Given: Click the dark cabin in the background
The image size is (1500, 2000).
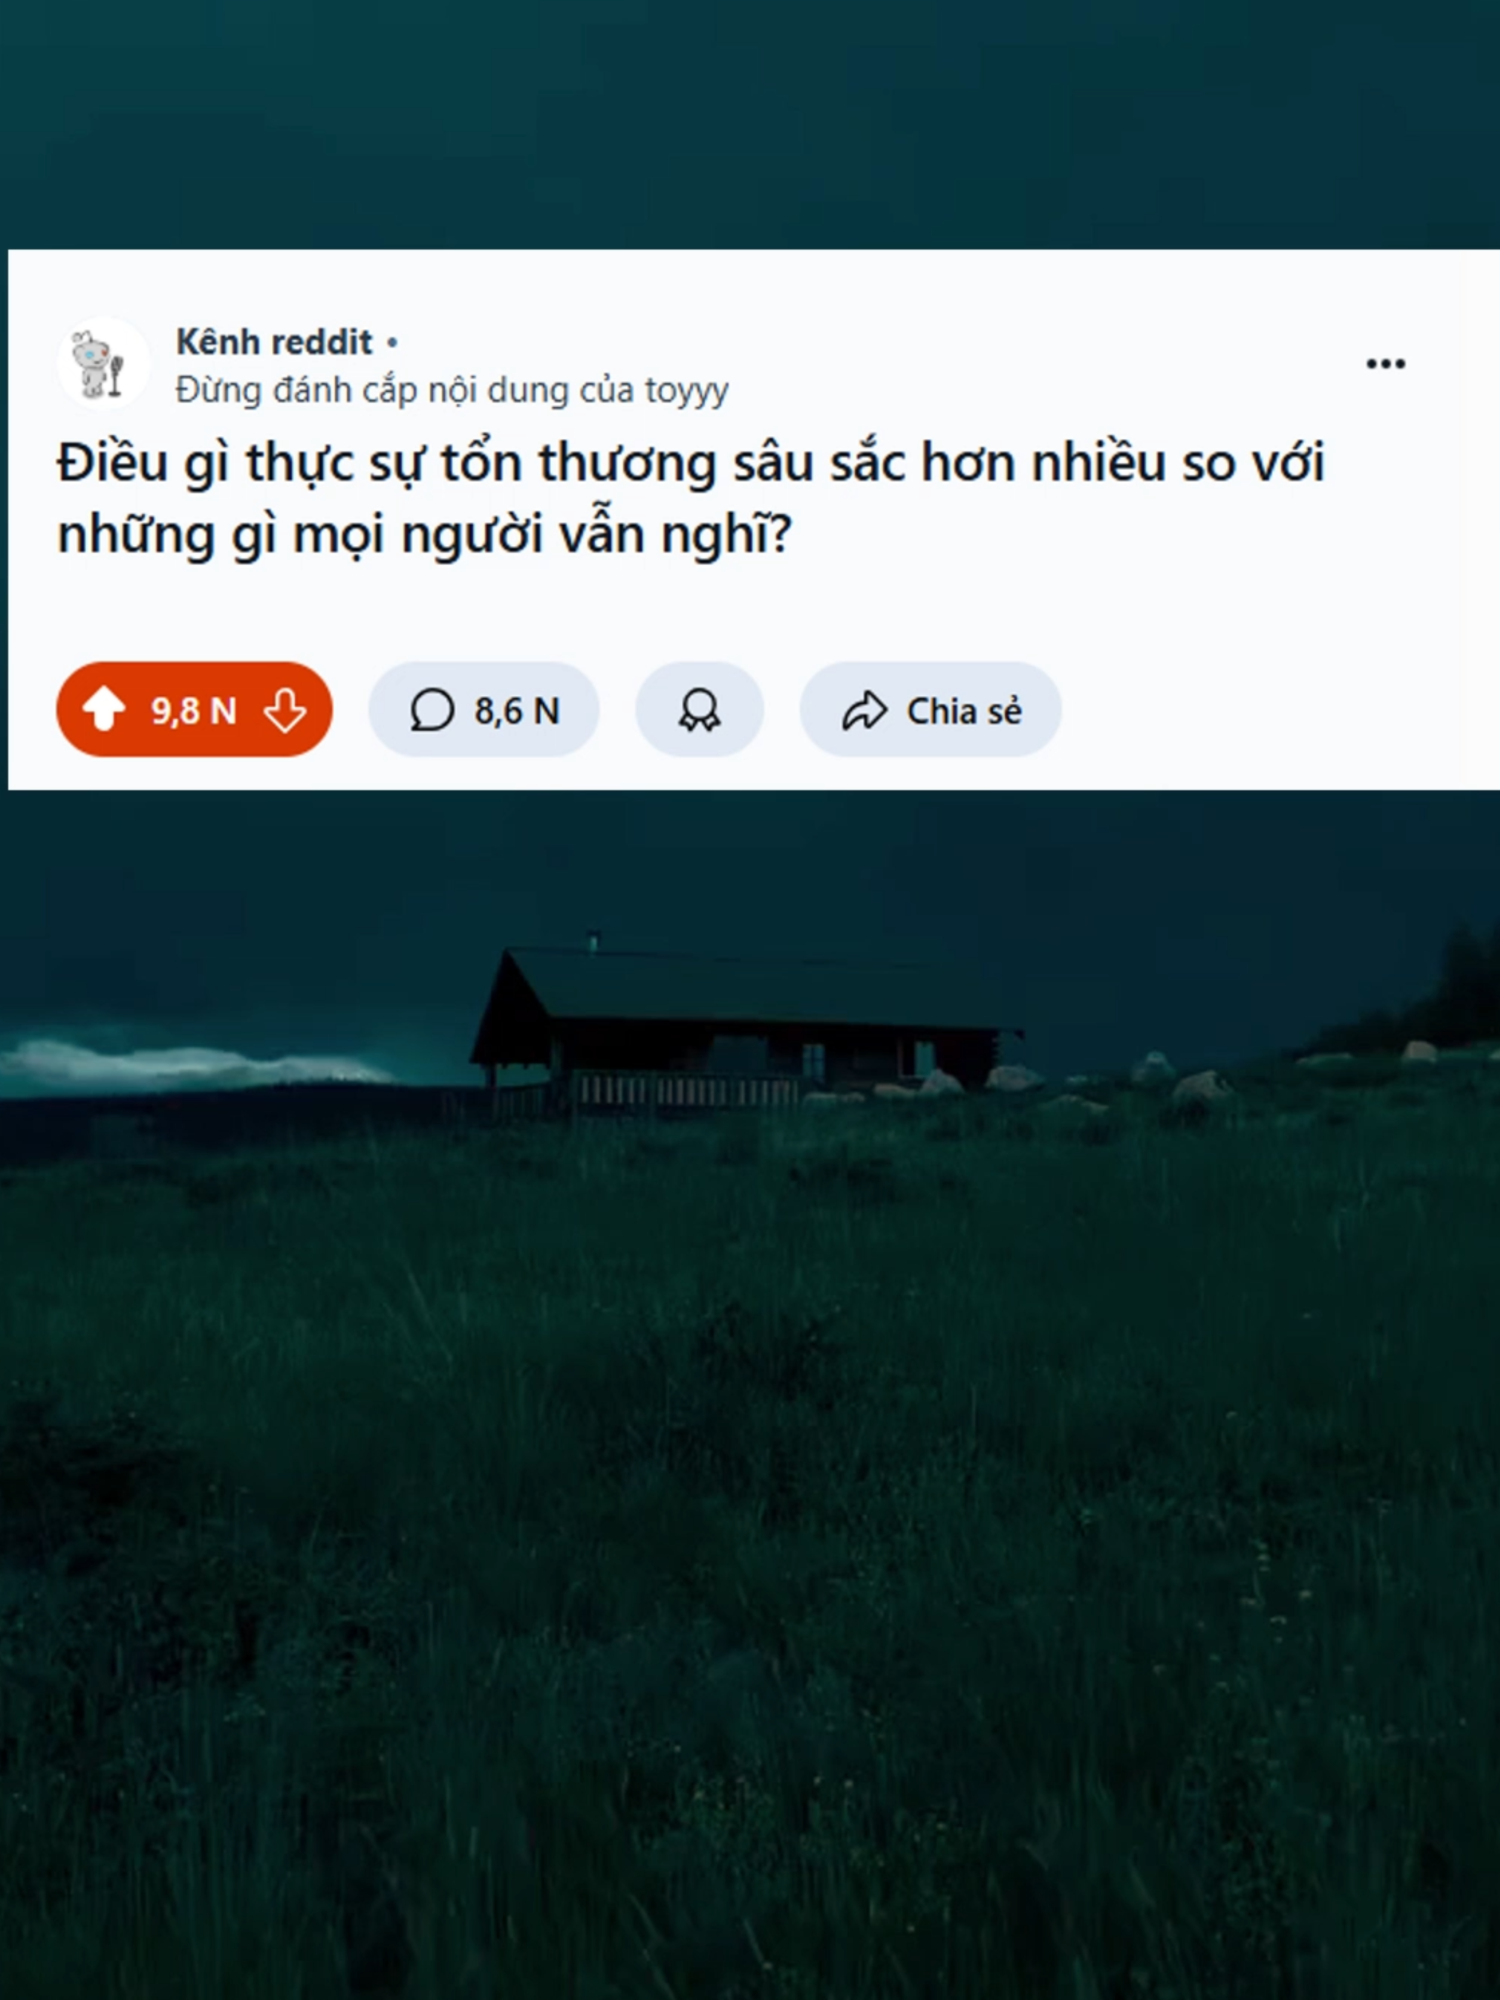Looking at the screenshot, I should coord(745,1025).
